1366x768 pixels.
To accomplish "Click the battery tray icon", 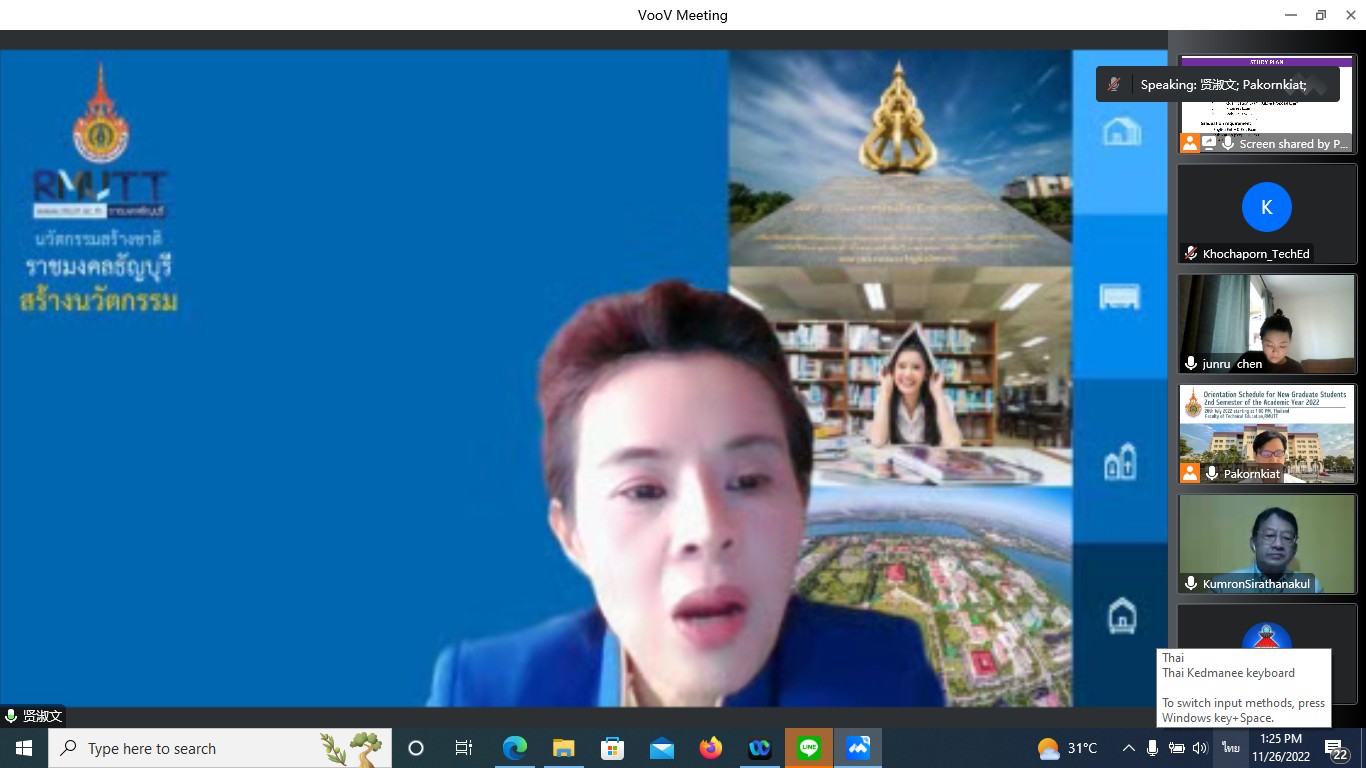I will coord(1176,748).
